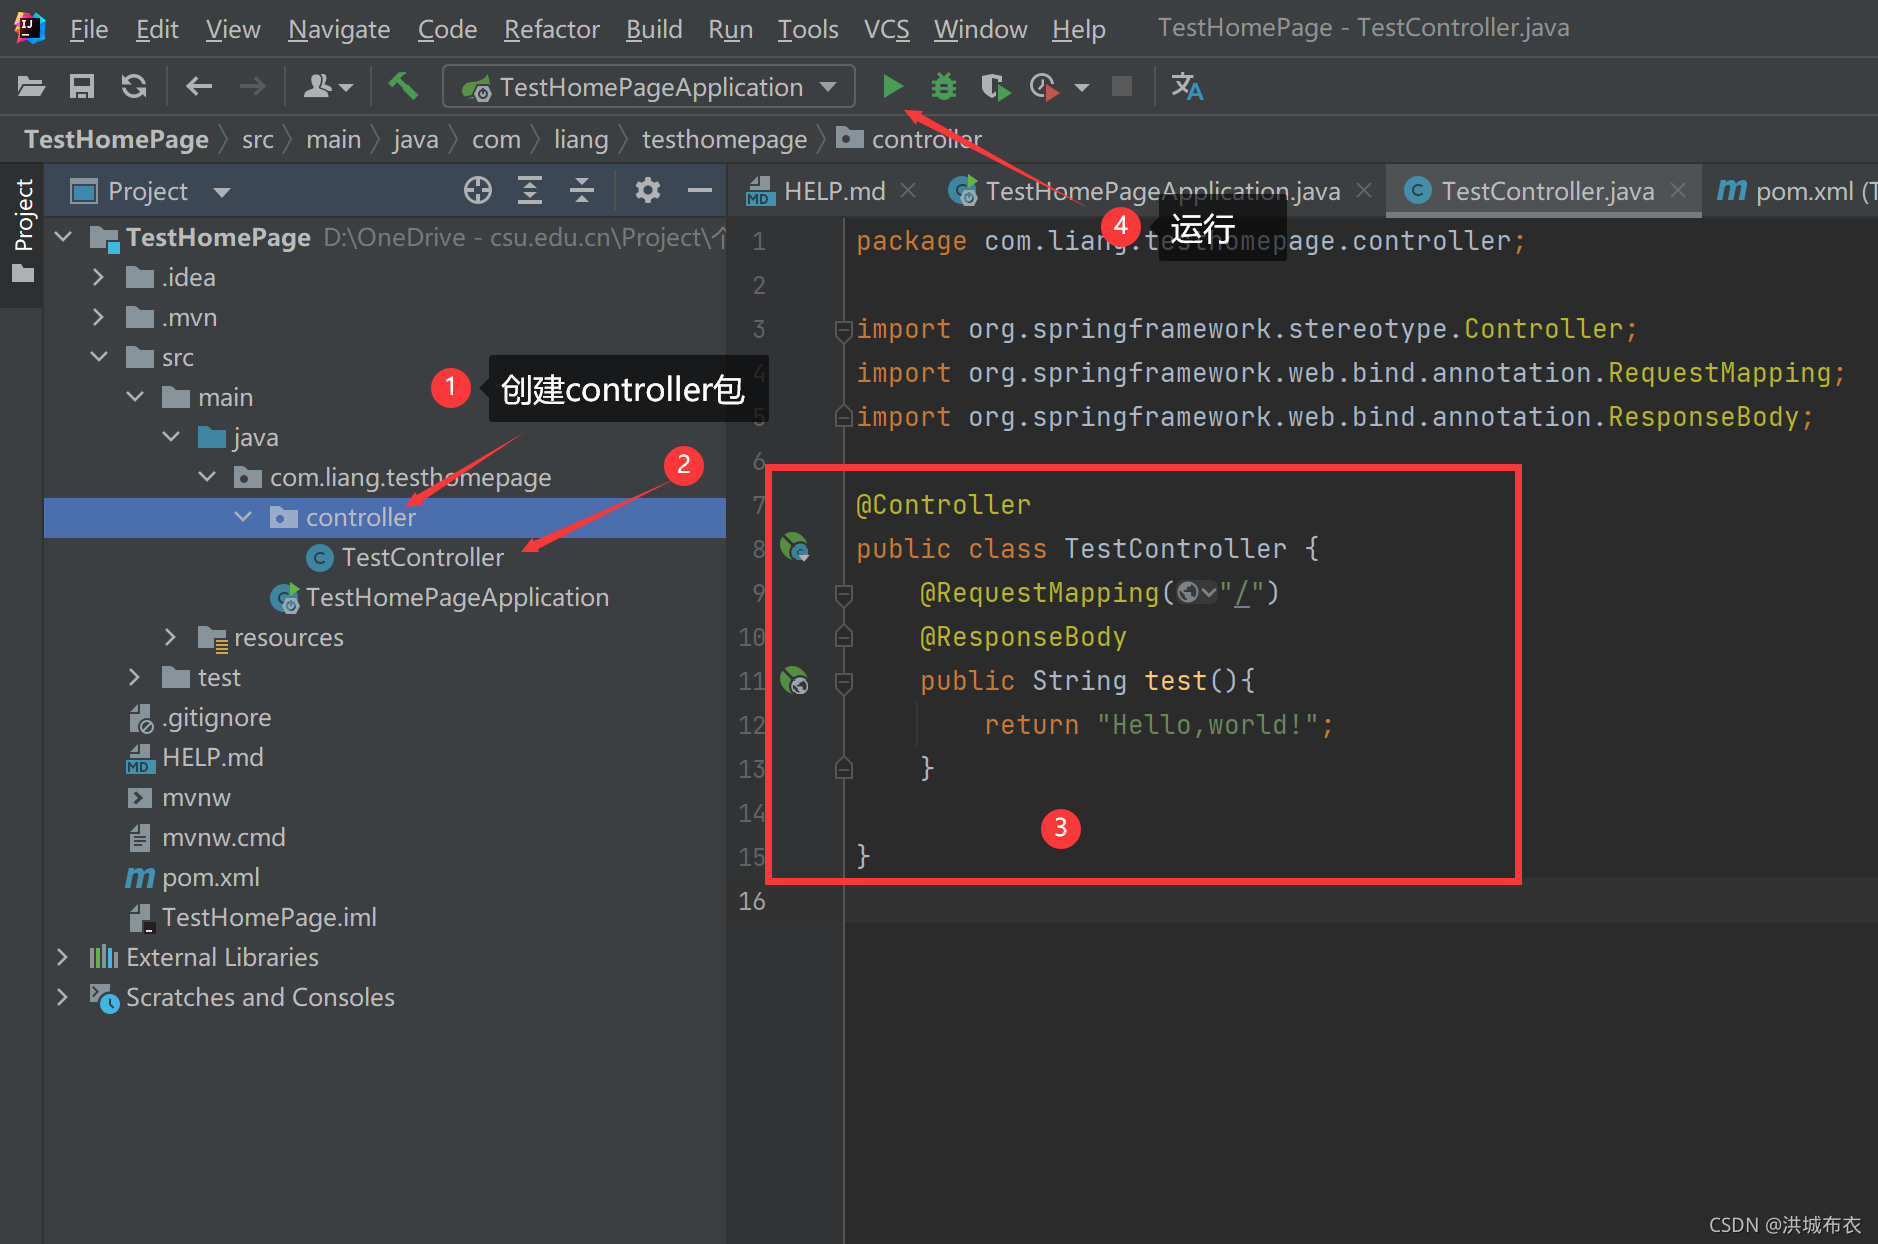Expand the .idea folder
The width and height of the screenshot is (1878, 1244).
click(x=99, y=277)
